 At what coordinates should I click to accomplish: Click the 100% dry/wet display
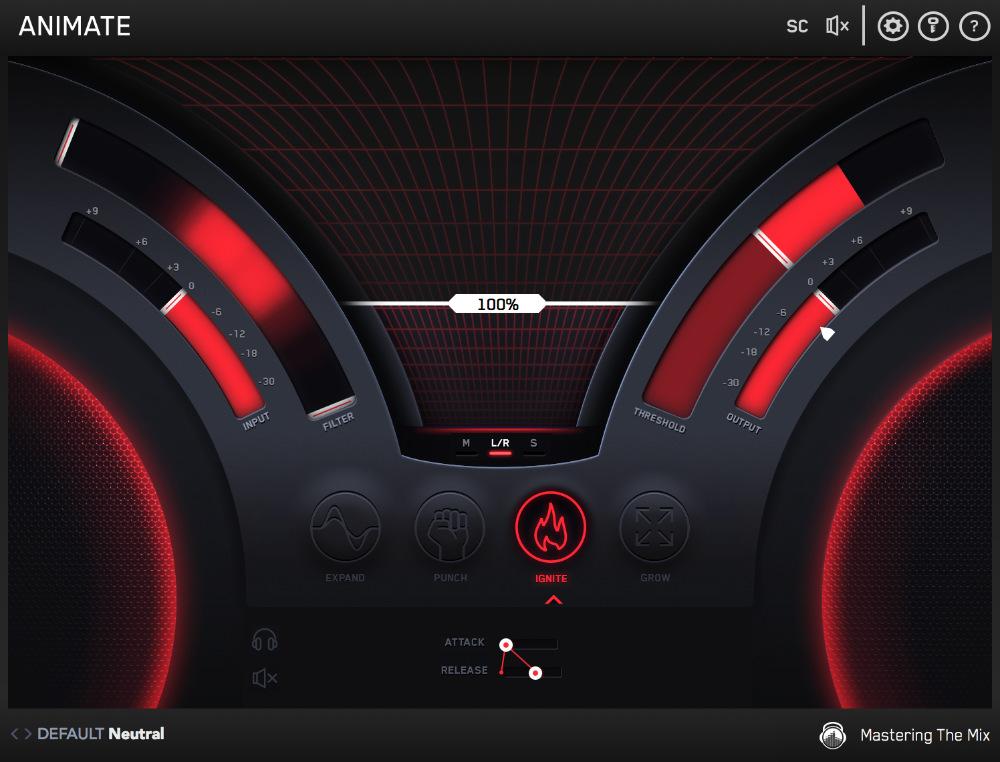[x=497, y=303]
